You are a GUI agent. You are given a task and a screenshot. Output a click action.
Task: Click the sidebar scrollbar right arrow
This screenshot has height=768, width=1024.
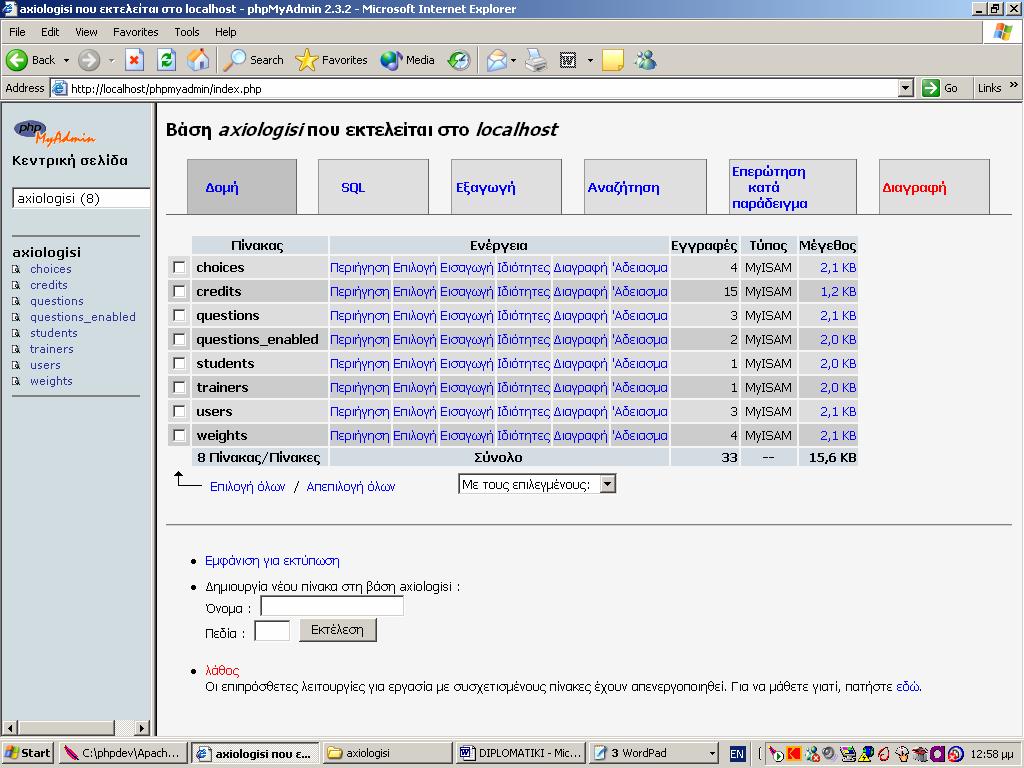tap(142, 728)
